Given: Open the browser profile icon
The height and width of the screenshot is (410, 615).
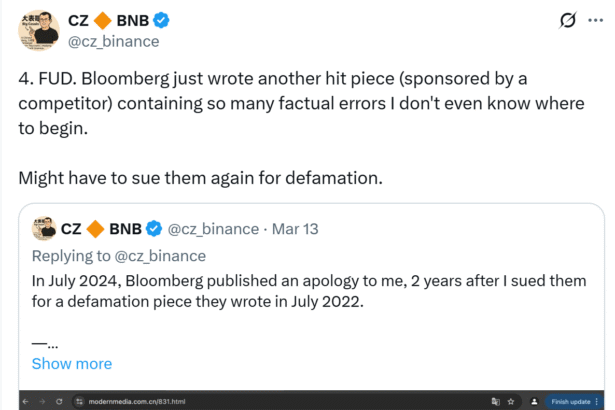Looking at the screenshot, I should [534, 401].
